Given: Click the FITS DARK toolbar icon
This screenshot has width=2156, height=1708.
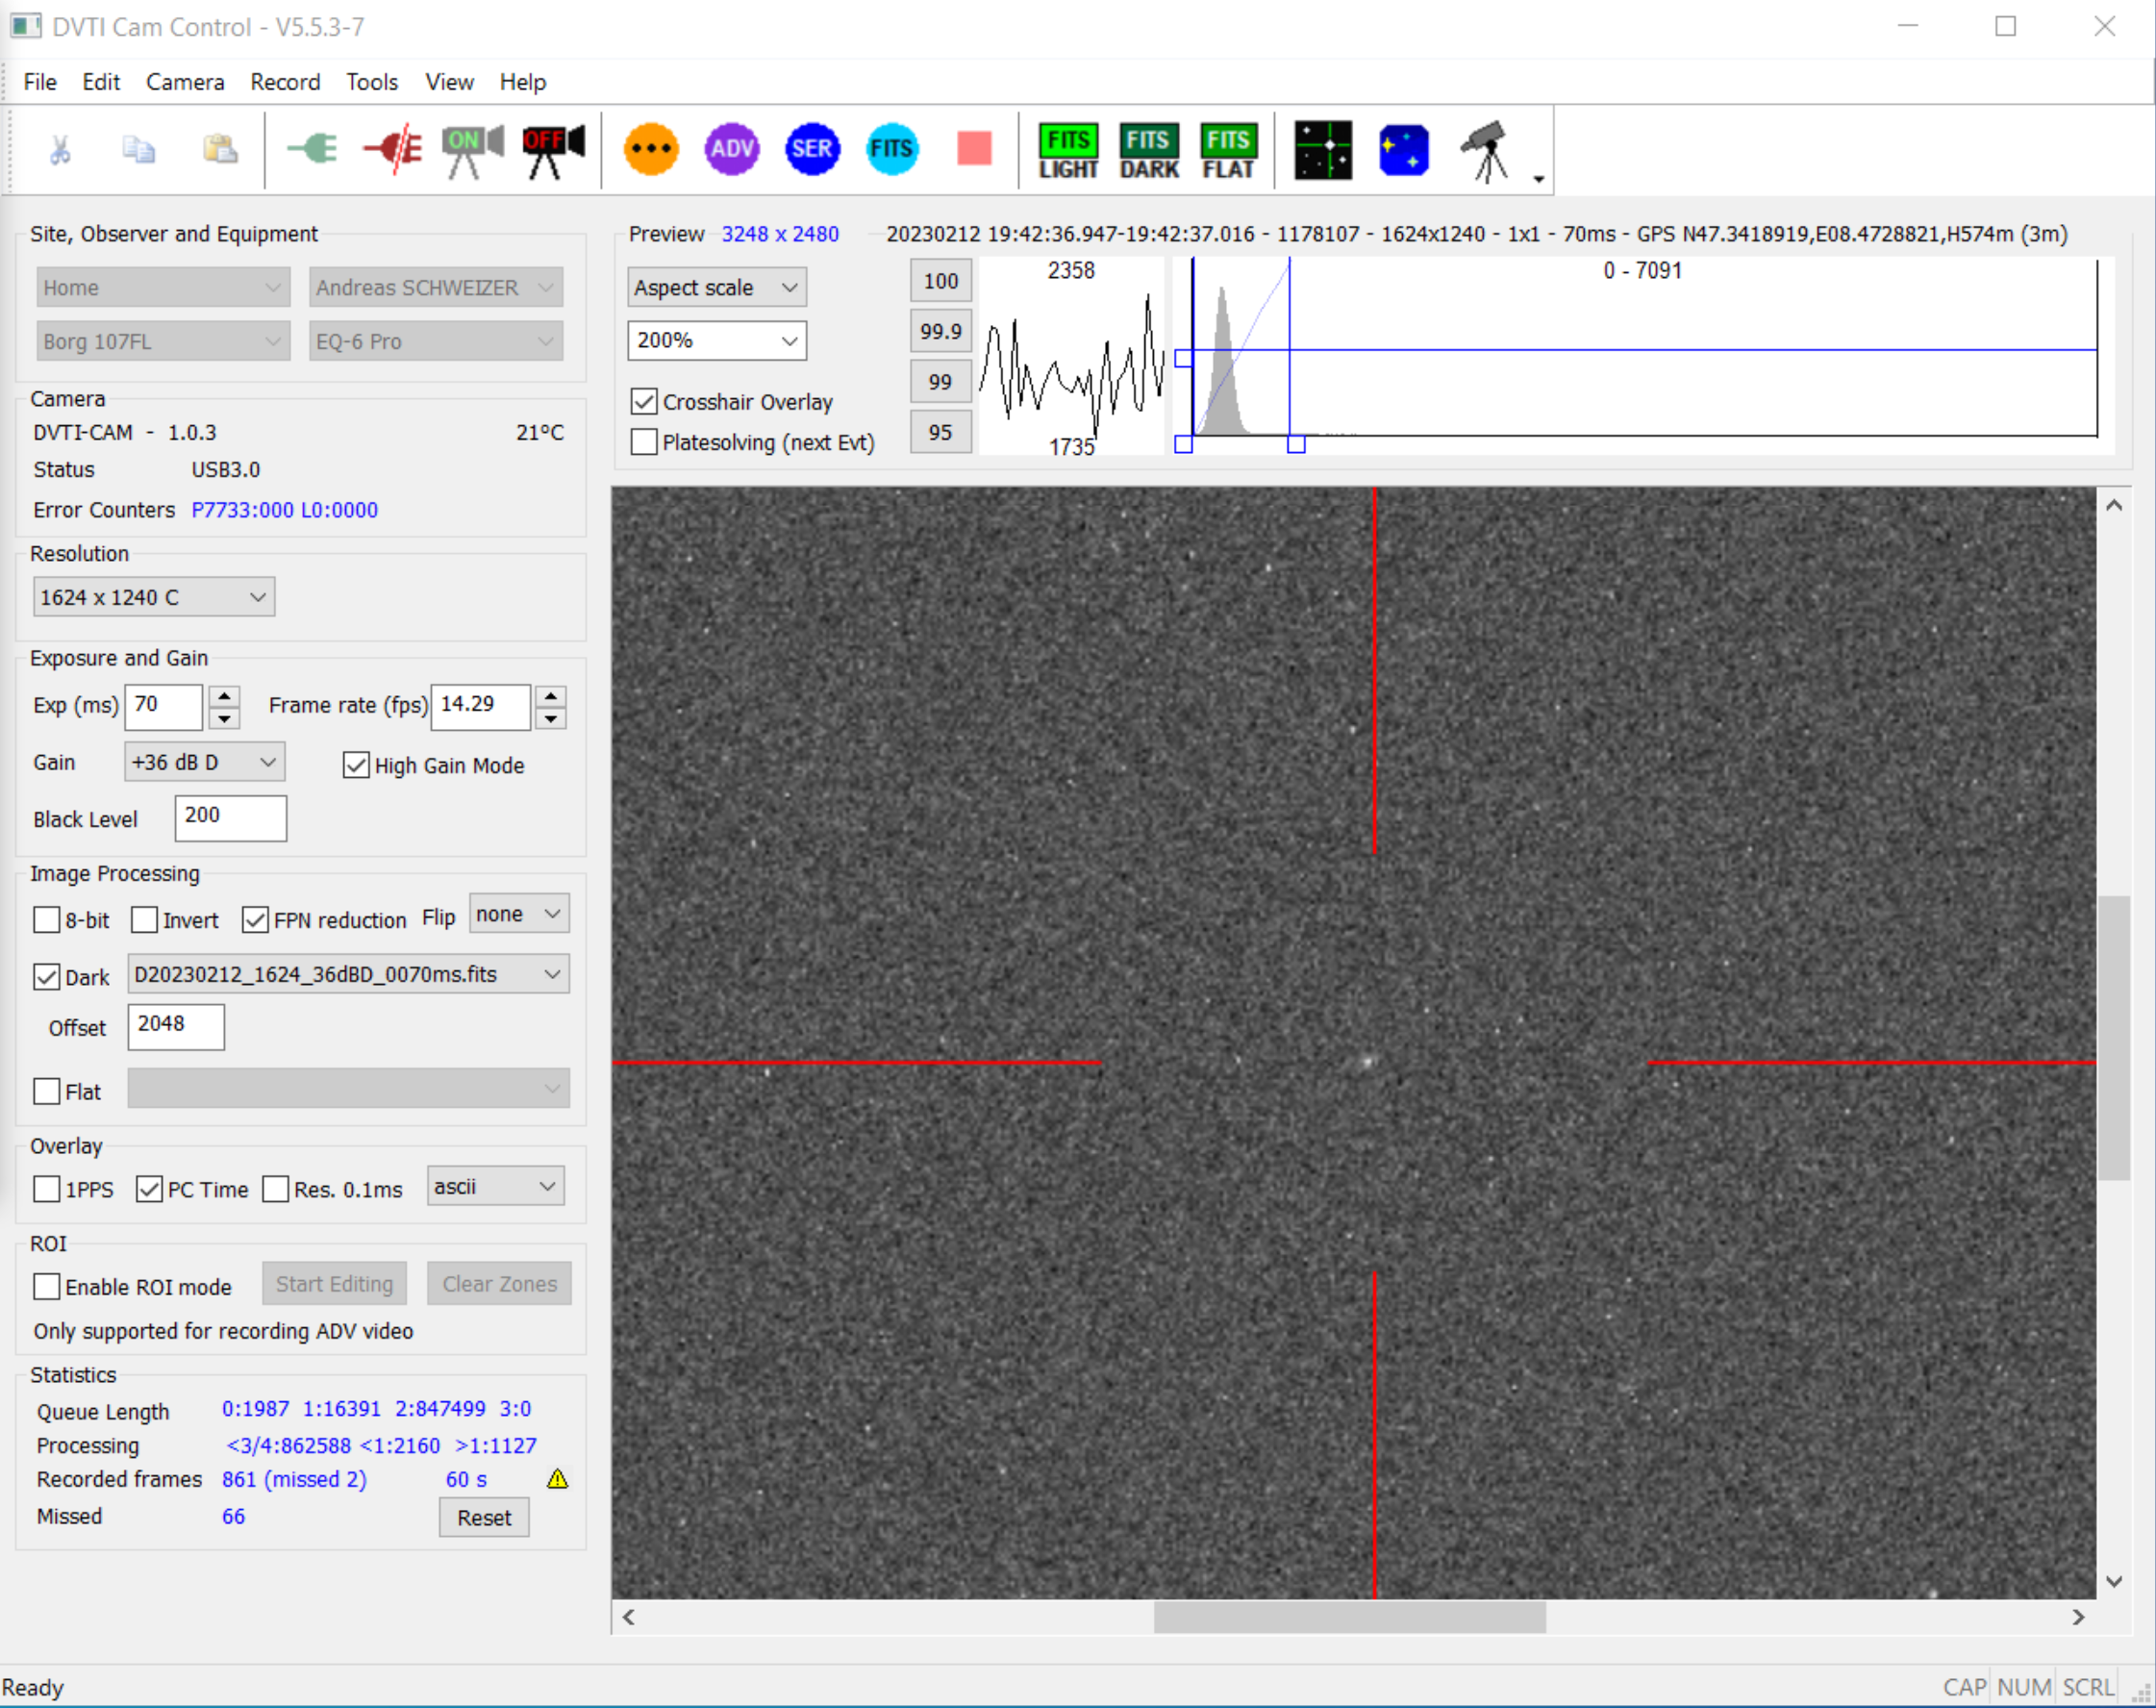Looking at the screenshot, I should pos(1148,152).
